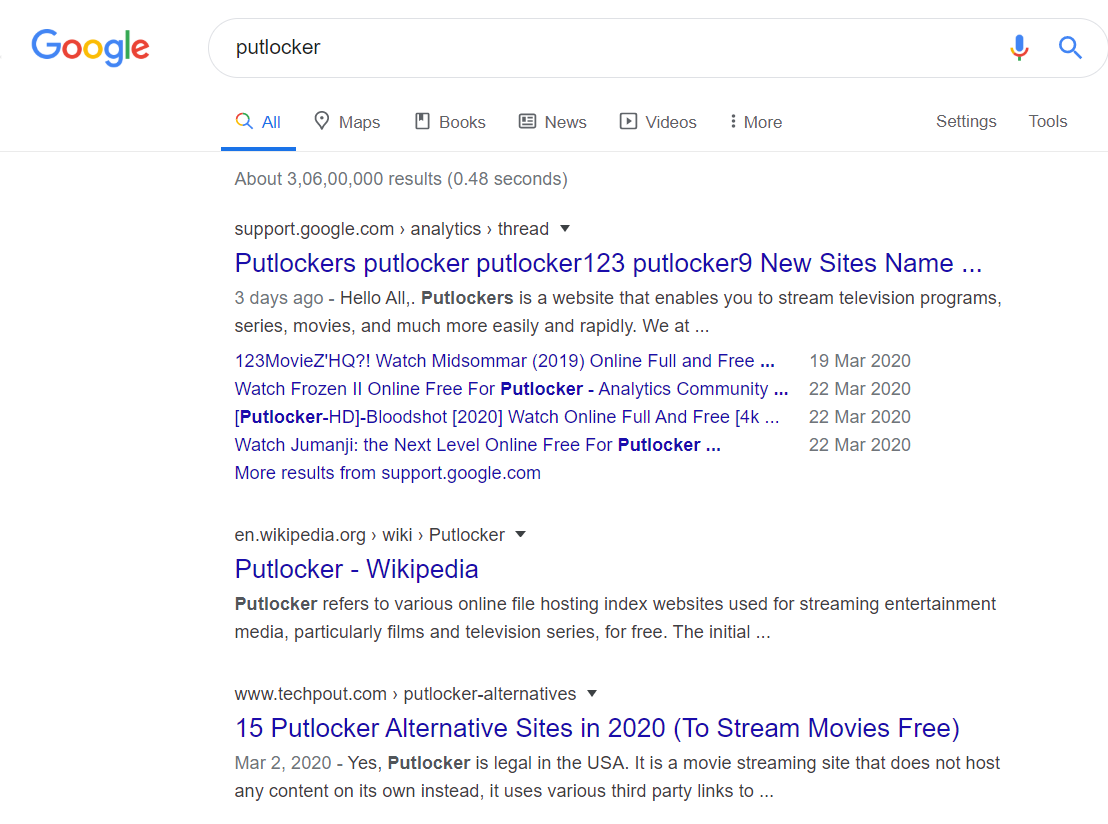Open search Settings
The width and height of the screenshot is (1108, 824).
tap(966, 122)
